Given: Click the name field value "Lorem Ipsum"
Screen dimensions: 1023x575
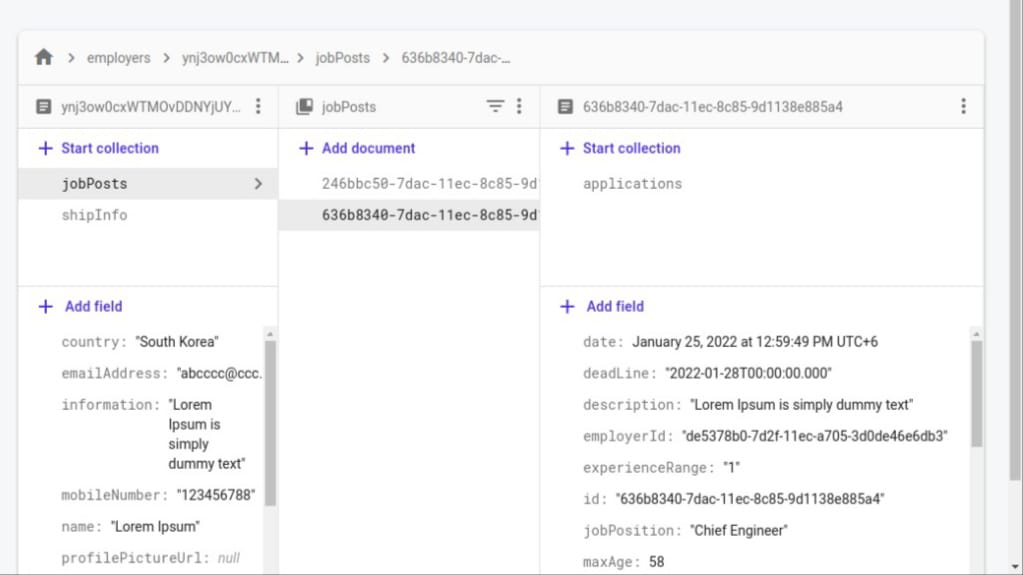Looking at the screenshot, I should coord(155,526).
